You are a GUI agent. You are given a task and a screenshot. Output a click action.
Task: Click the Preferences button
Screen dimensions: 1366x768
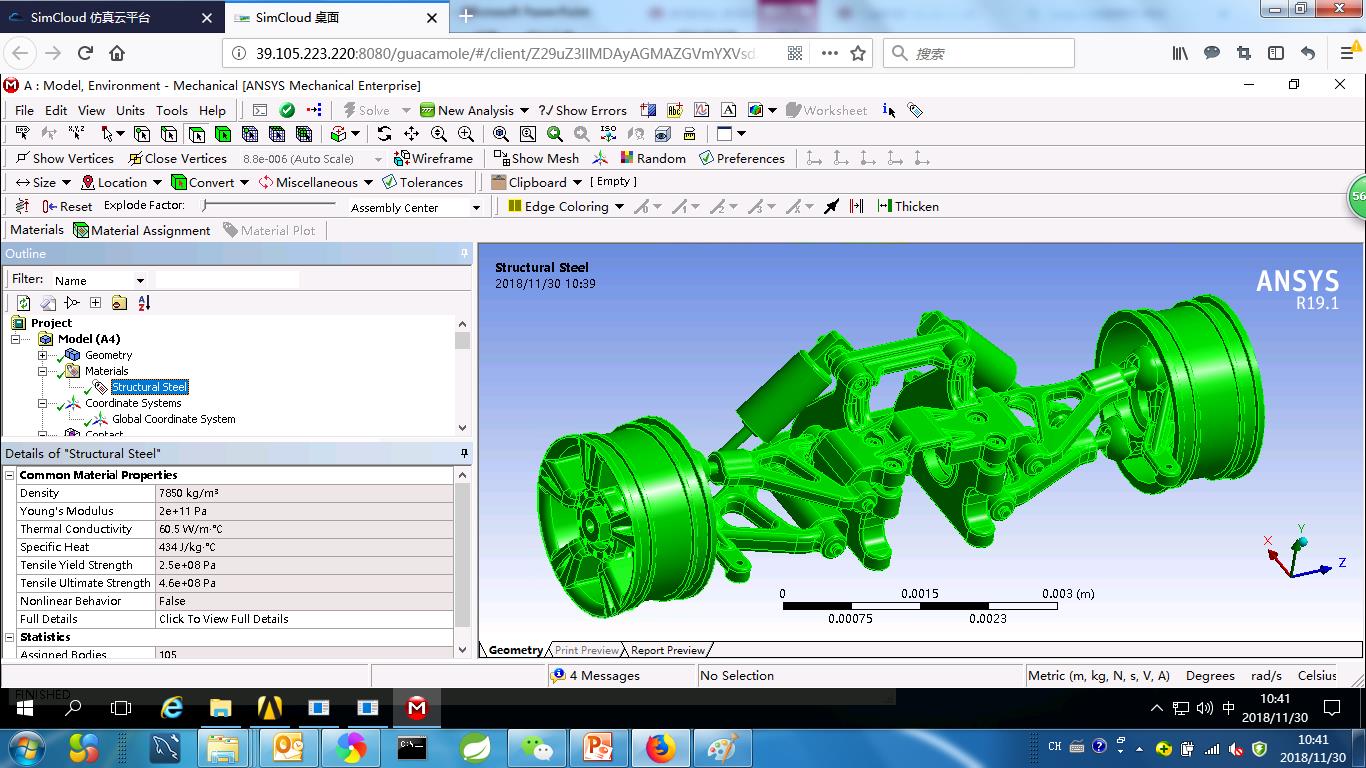point(742,158)
